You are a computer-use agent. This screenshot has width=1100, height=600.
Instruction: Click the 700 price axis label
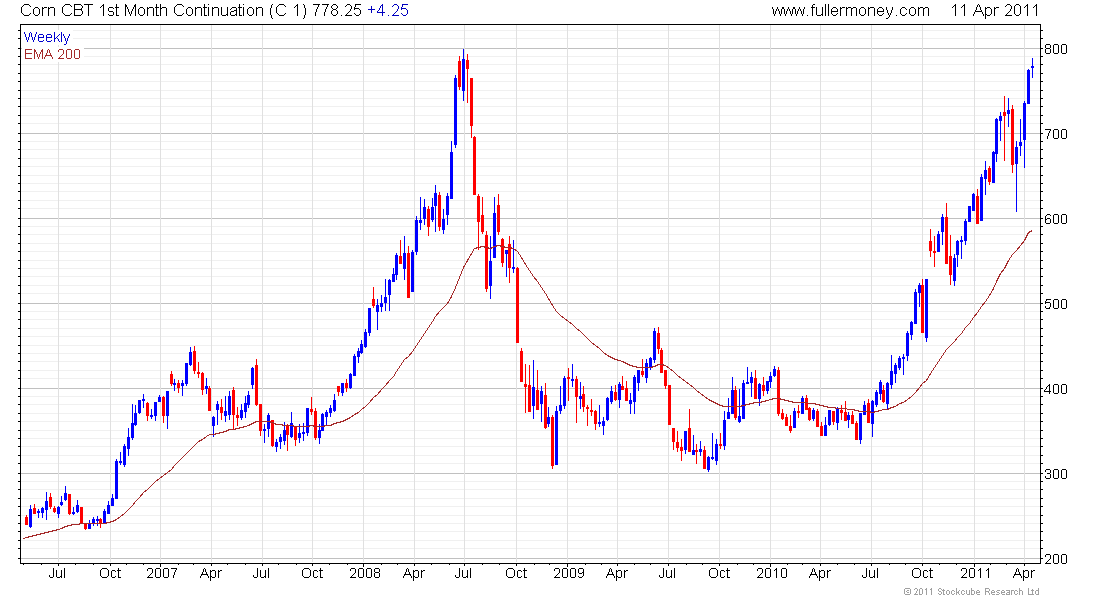click(1056, 134)
